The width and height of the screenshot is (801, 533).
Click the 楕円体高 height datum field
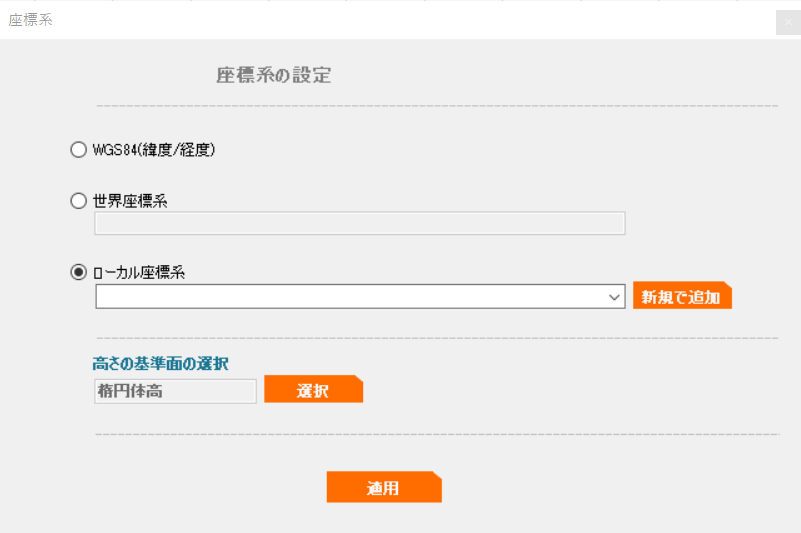pos(175,391)
